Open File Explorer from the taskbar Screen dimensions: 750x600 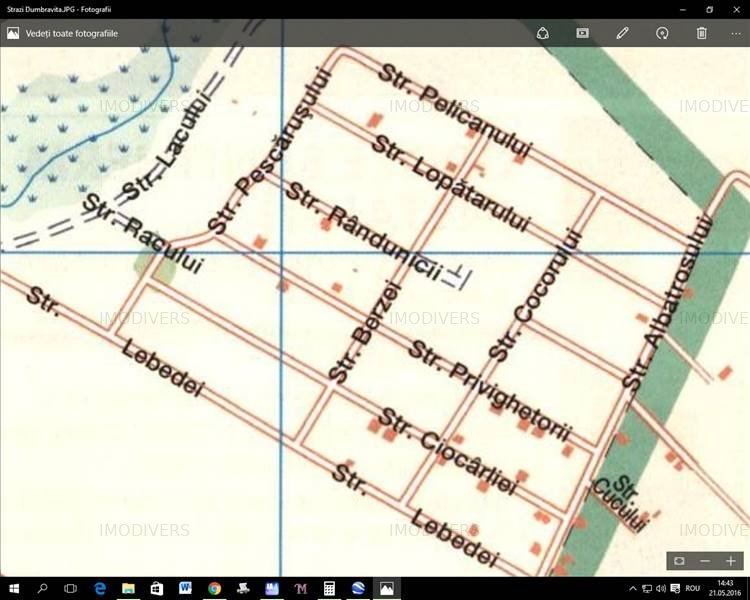[128, 589]
